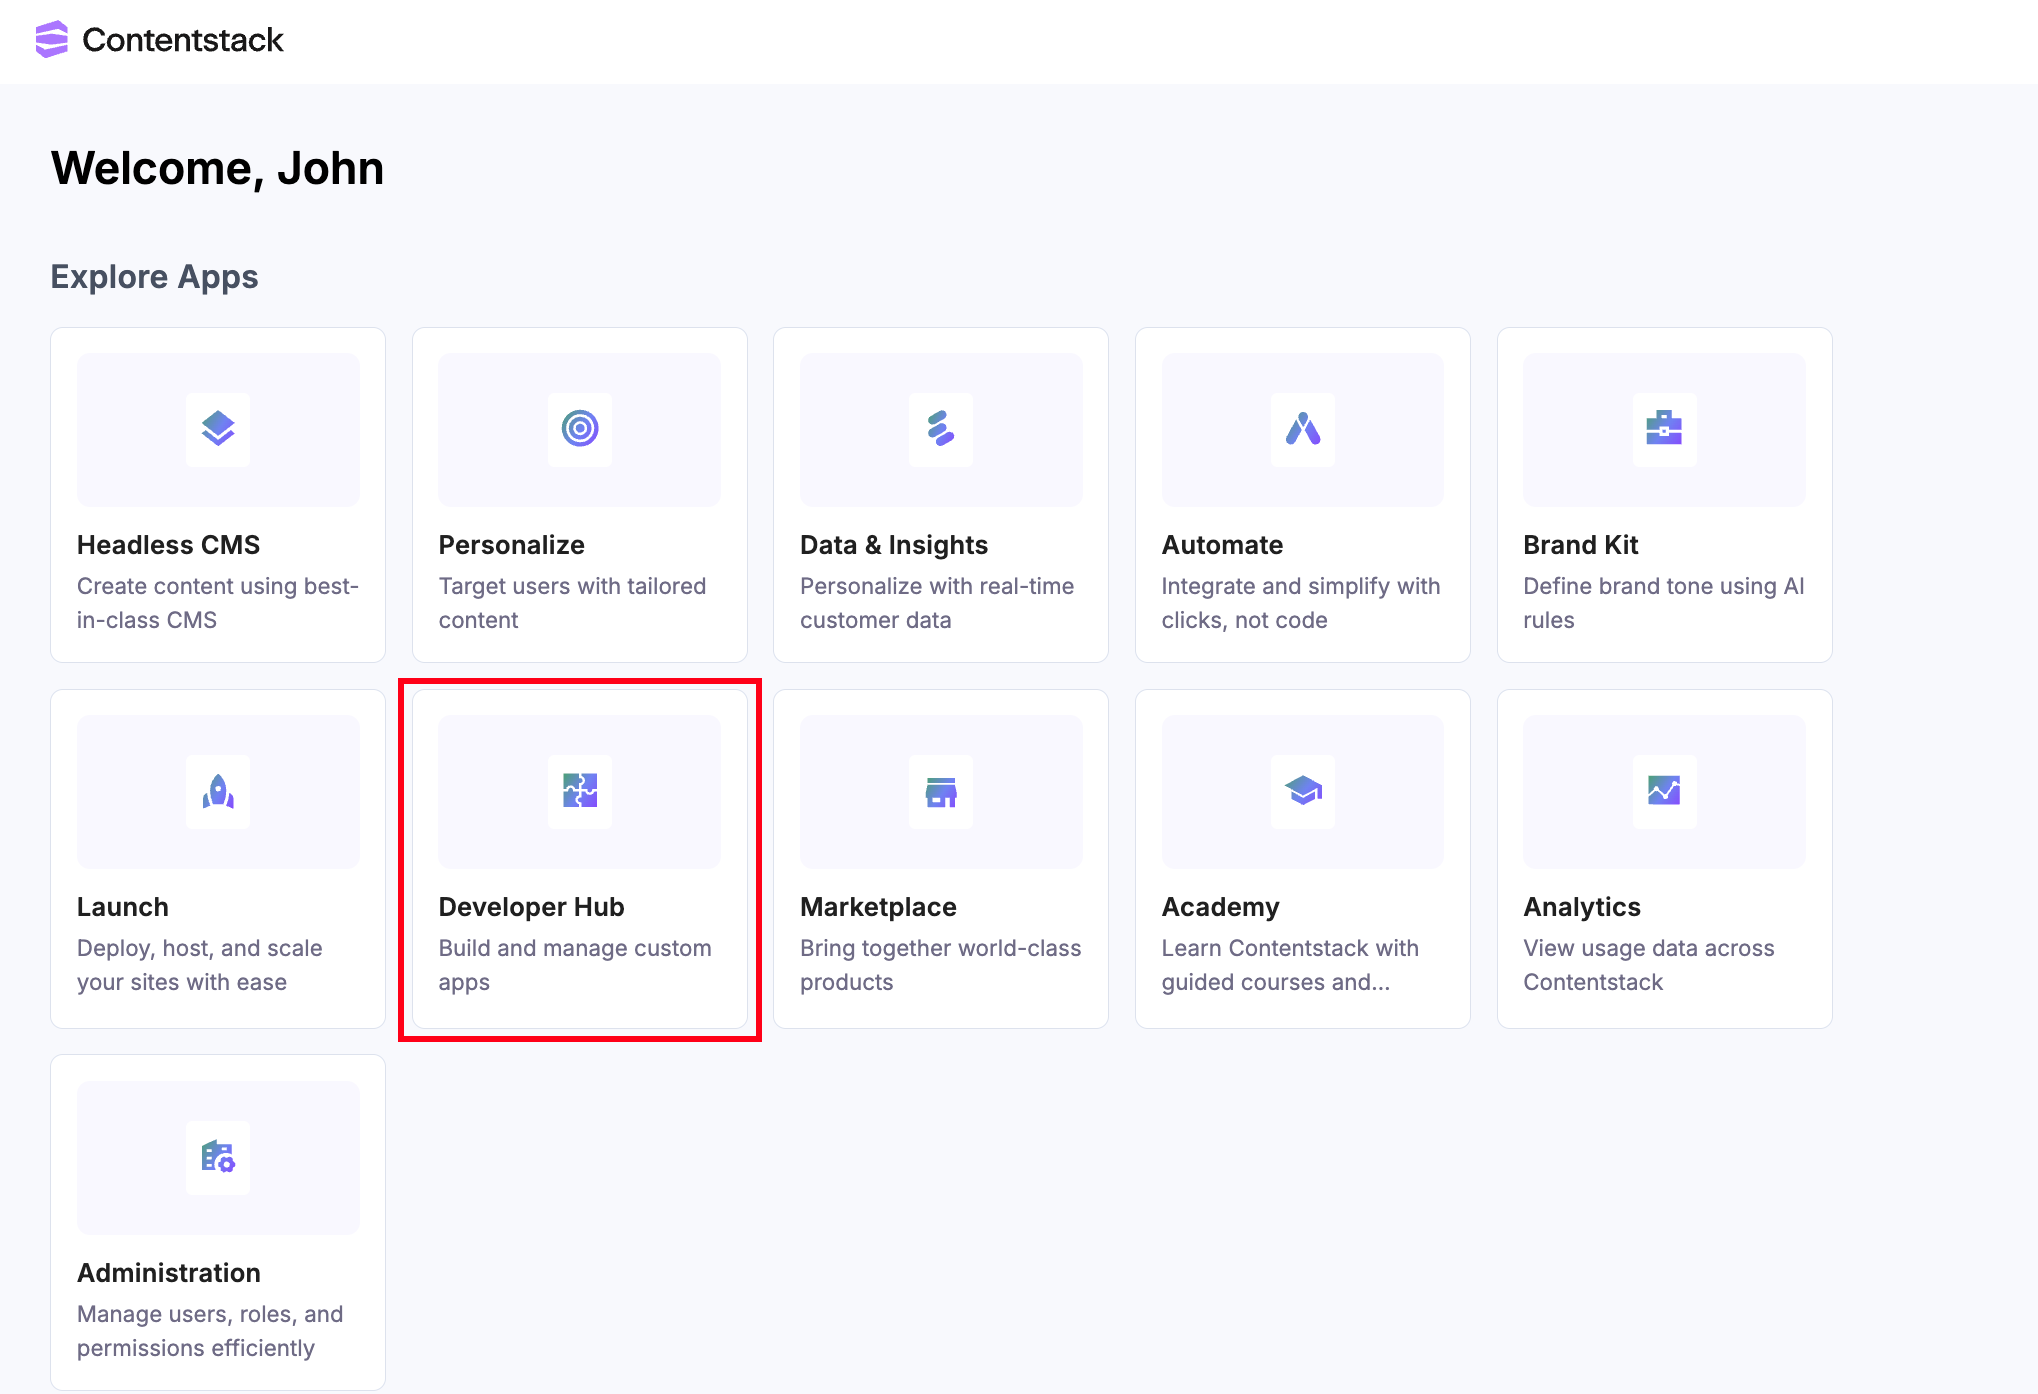Open the Analytics usage data description
The width and height of the screenshot is (2038, 1394).
coord(1648,965)
